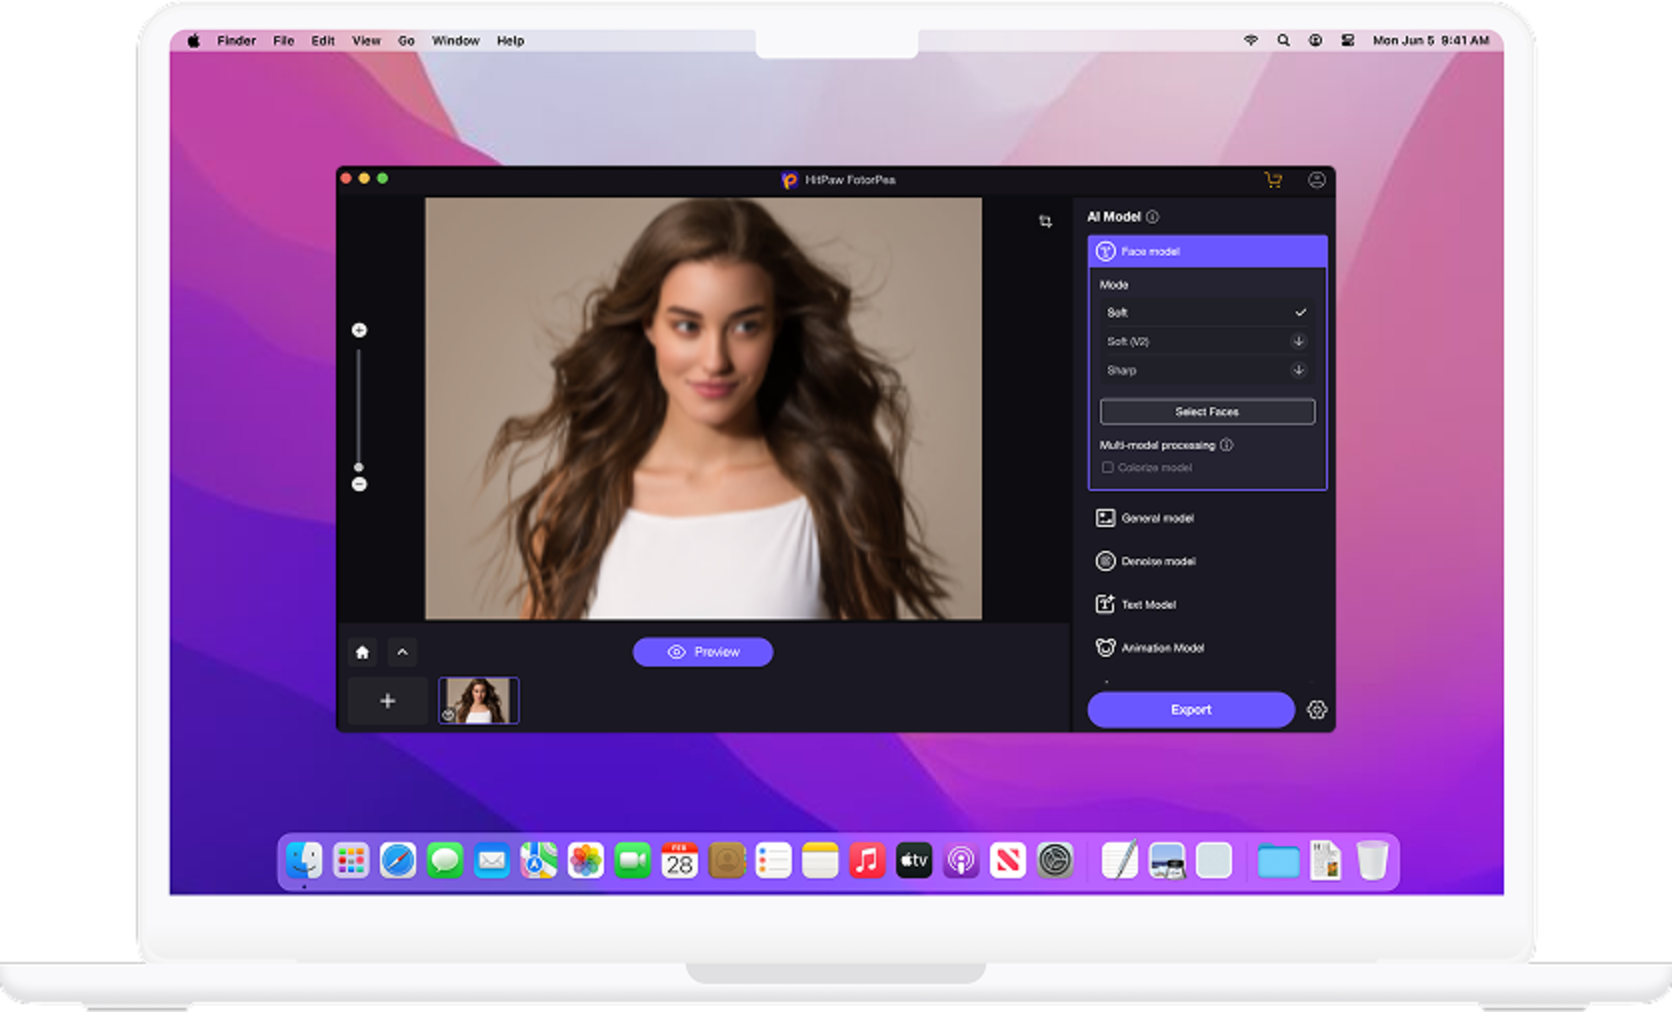
Task: Collapse the thumbnail strip with the chevron
Action: [x=402, y=651]
